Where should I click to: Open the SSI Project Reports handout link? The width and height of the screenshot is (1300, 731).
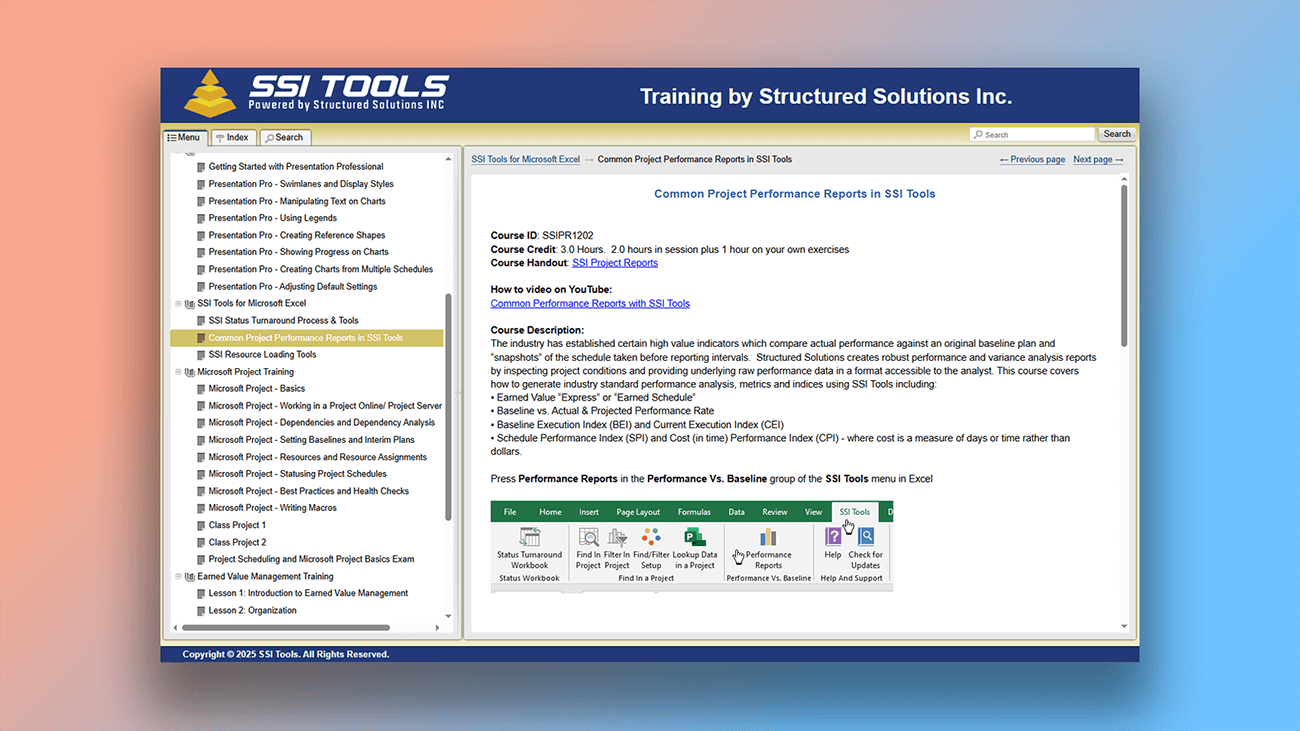coord(614,263)
